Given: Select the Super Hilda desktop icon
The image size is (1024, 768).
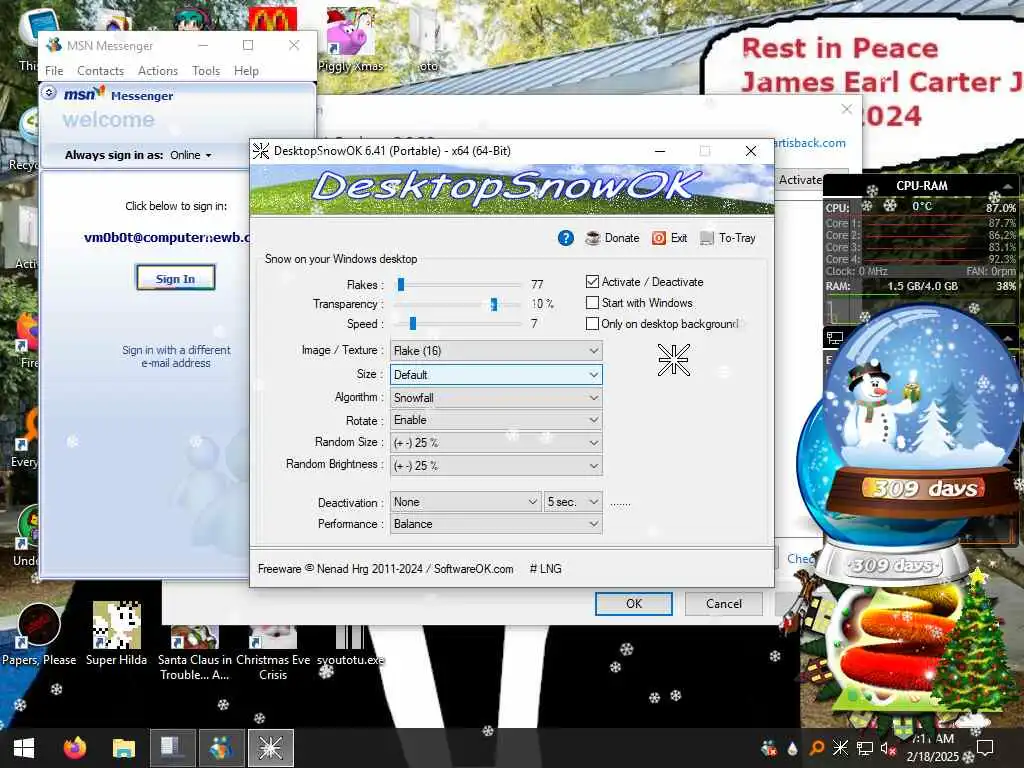Looking at the screenshot, I should tap(116, 633).
